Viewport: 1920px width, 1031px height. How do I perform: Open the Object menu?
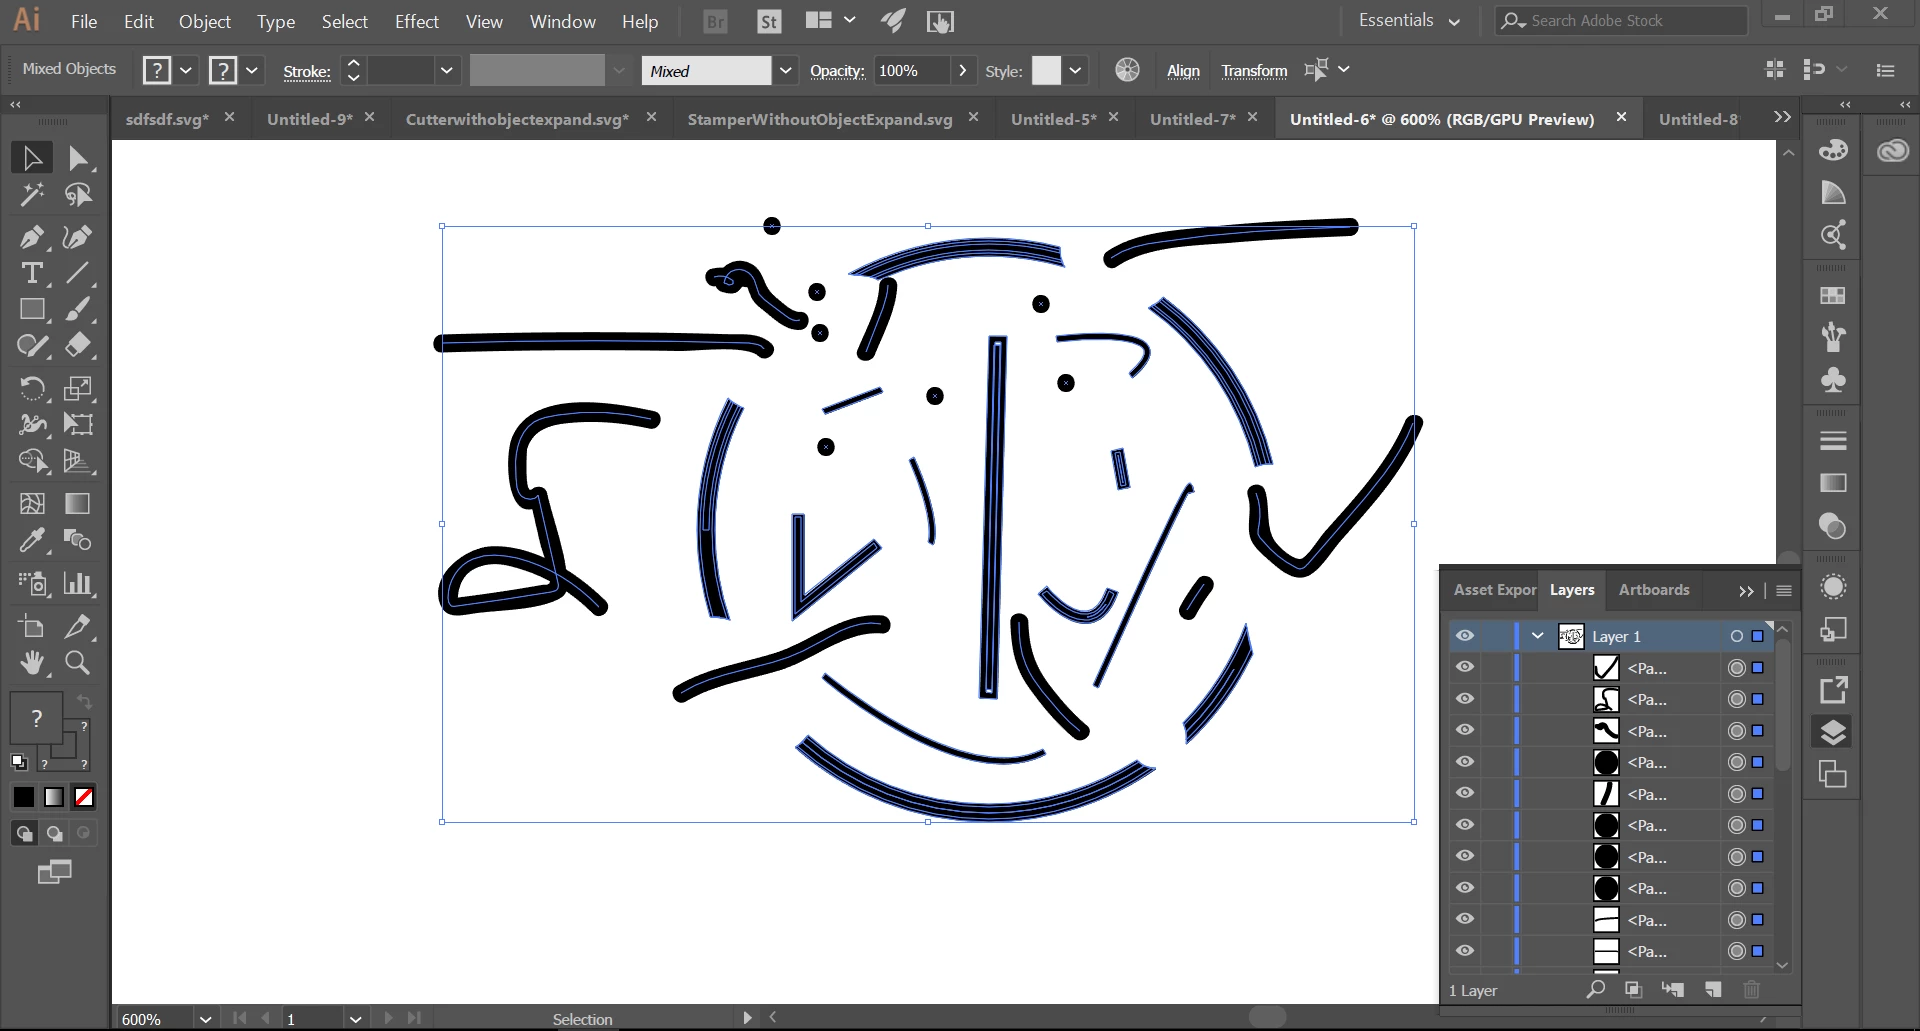pos(204,21)
